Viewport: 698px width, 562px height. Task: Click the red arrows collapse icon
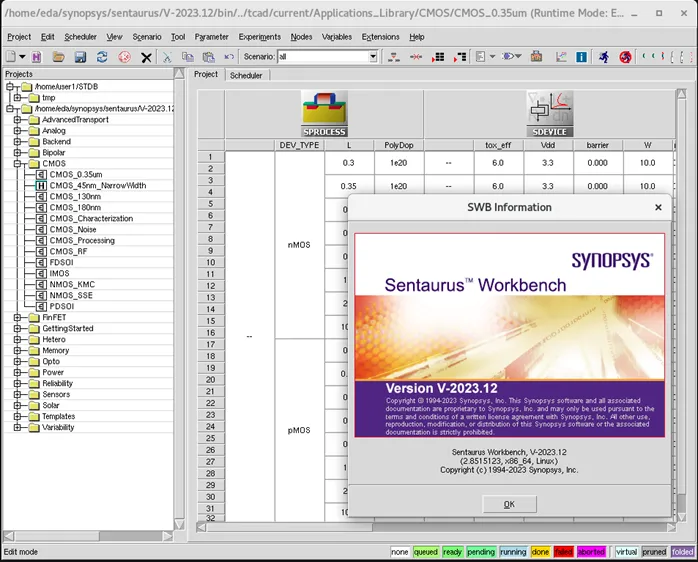pyautogui.click(x=416, y=57)
